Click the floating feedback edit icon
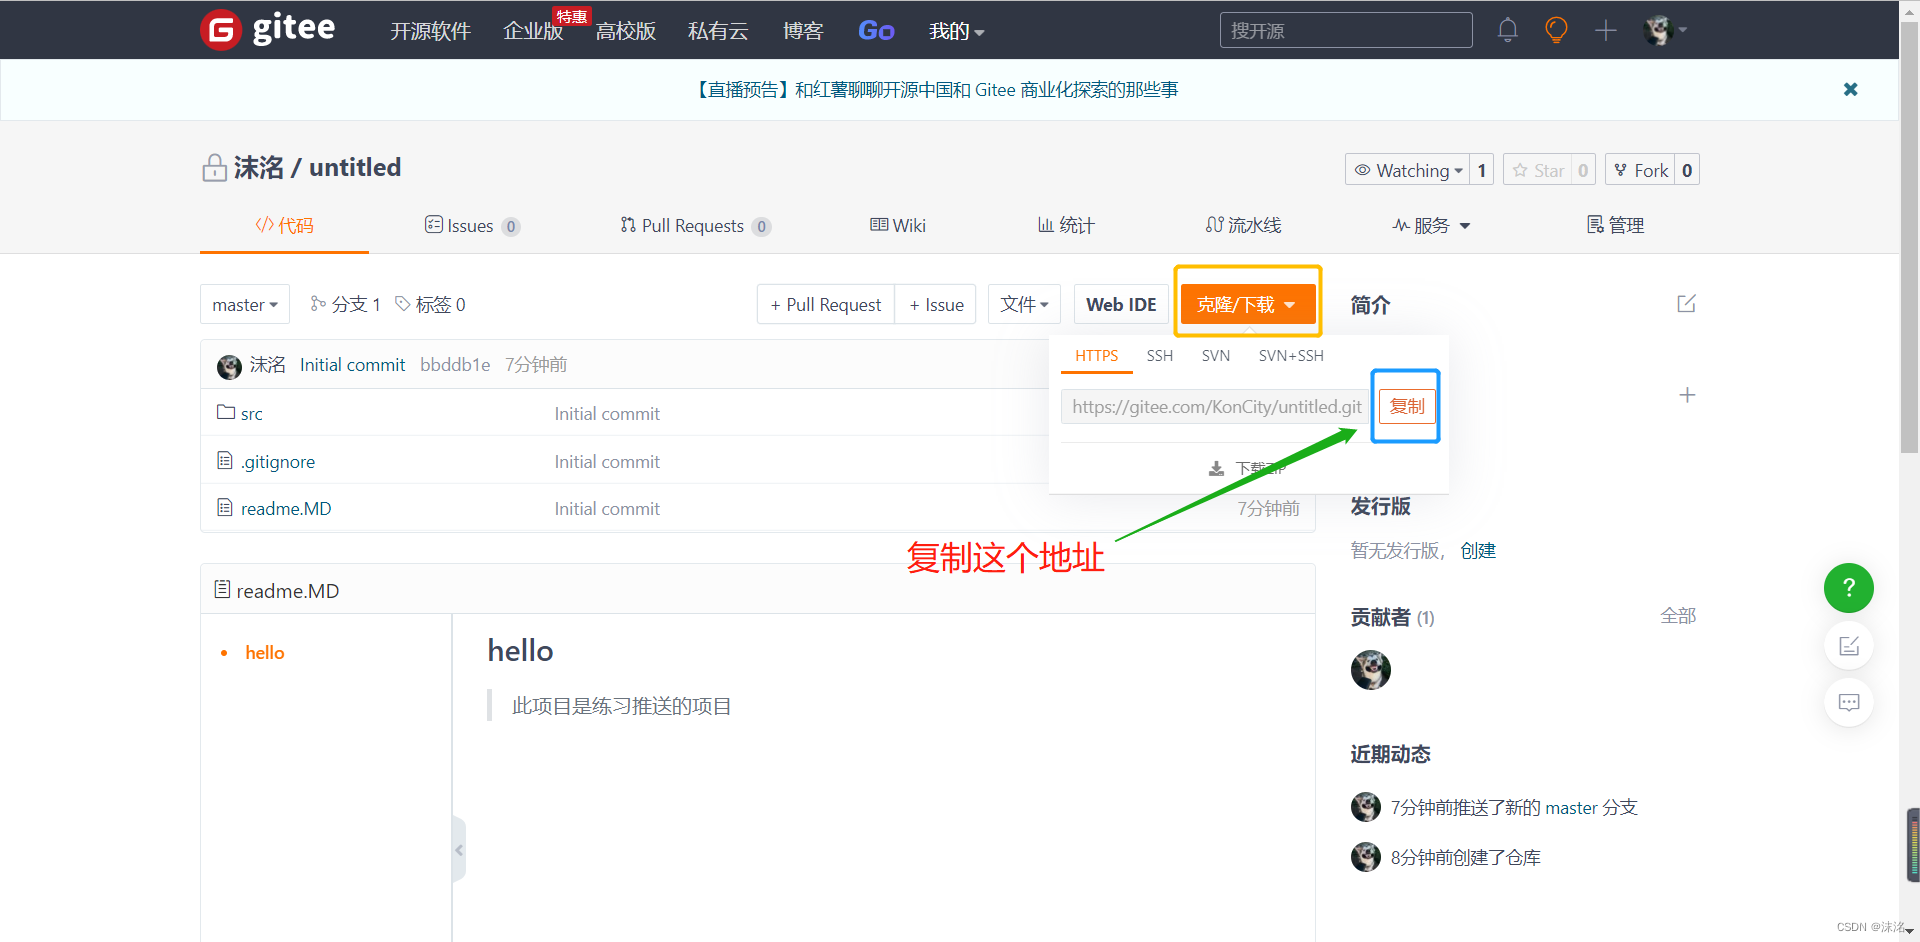This screenshot has height=942, width=1920. [x=1848, y=645]
